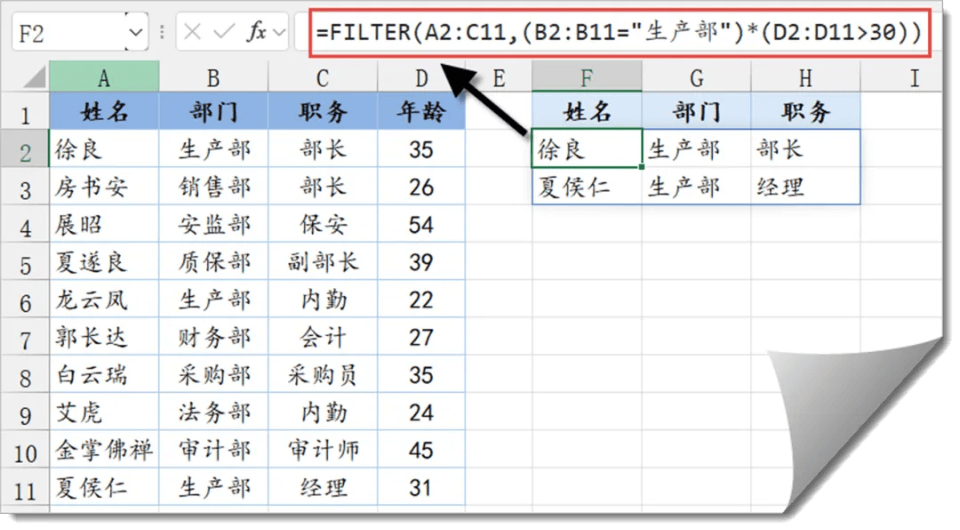Select age cell 45
The image size is (960, 530).
pyautogui.click(x=421, y=450)
